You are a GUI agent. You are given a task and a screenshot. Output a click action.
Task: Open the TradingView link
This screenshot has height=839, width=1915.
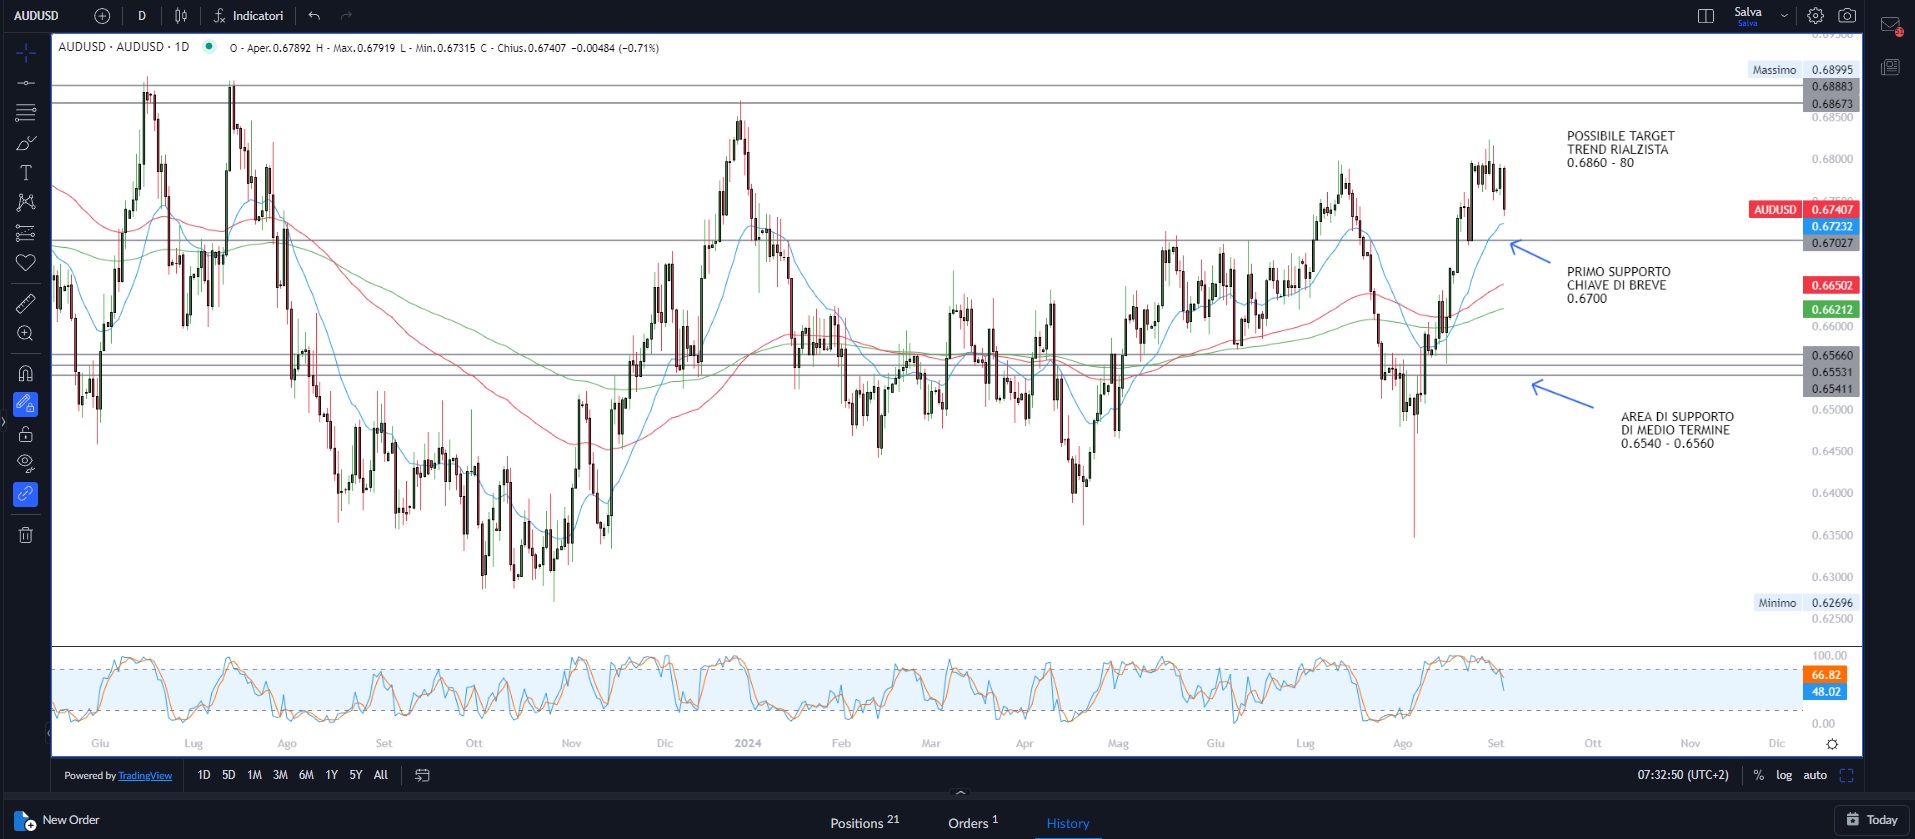tap(145, 776)
